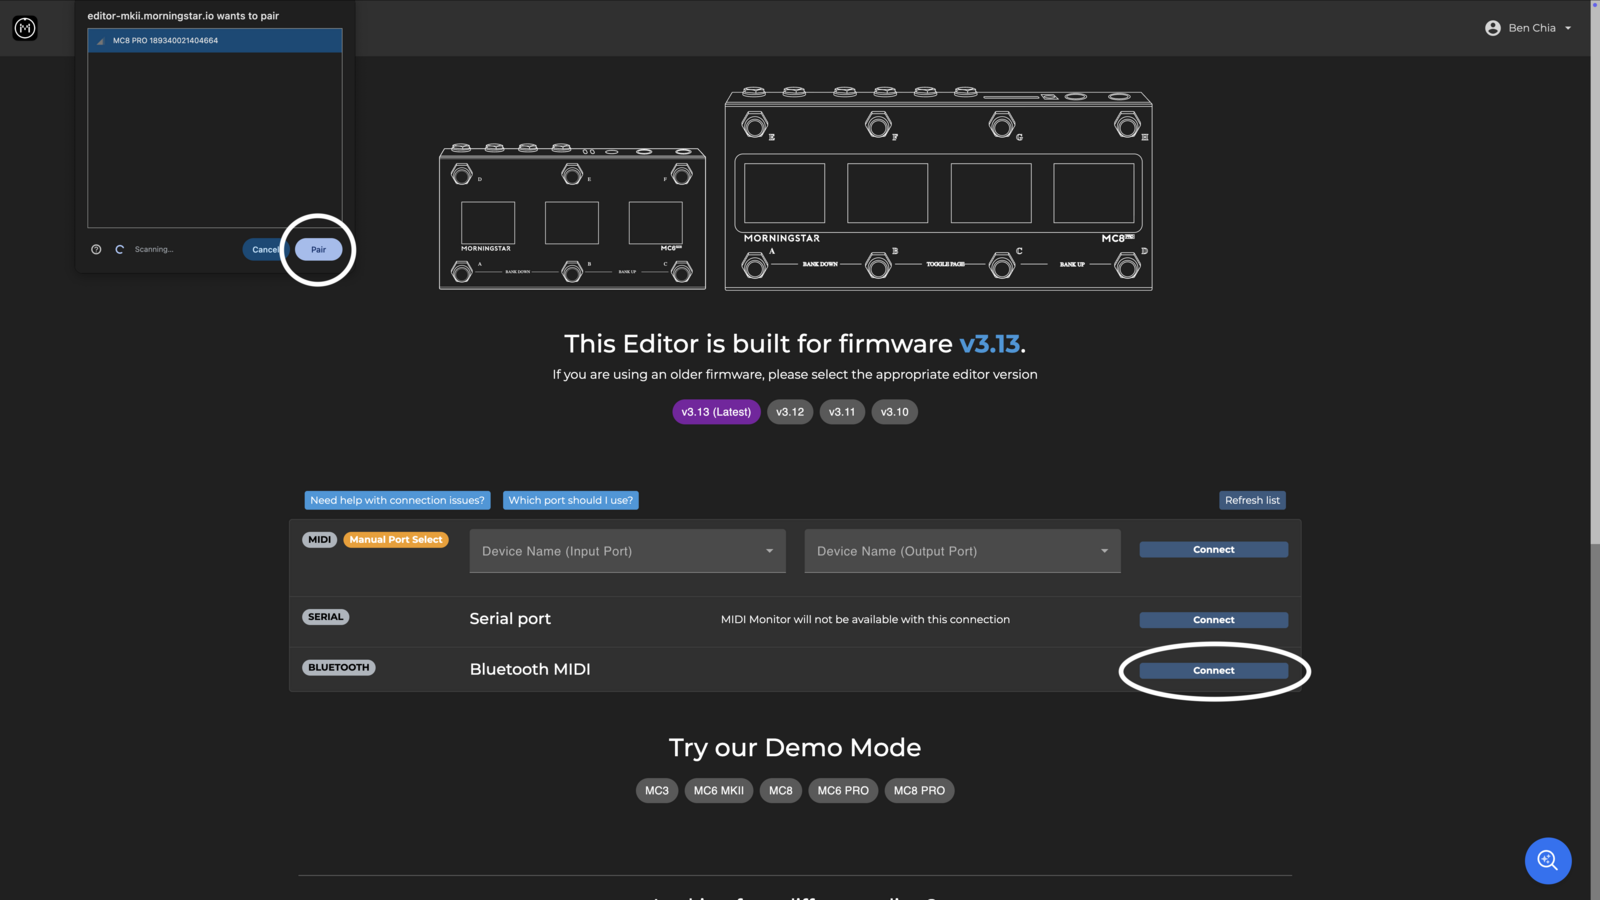Cancel the Bluetooth pairing dialog
1600x900 pixels.
point(264,250)
